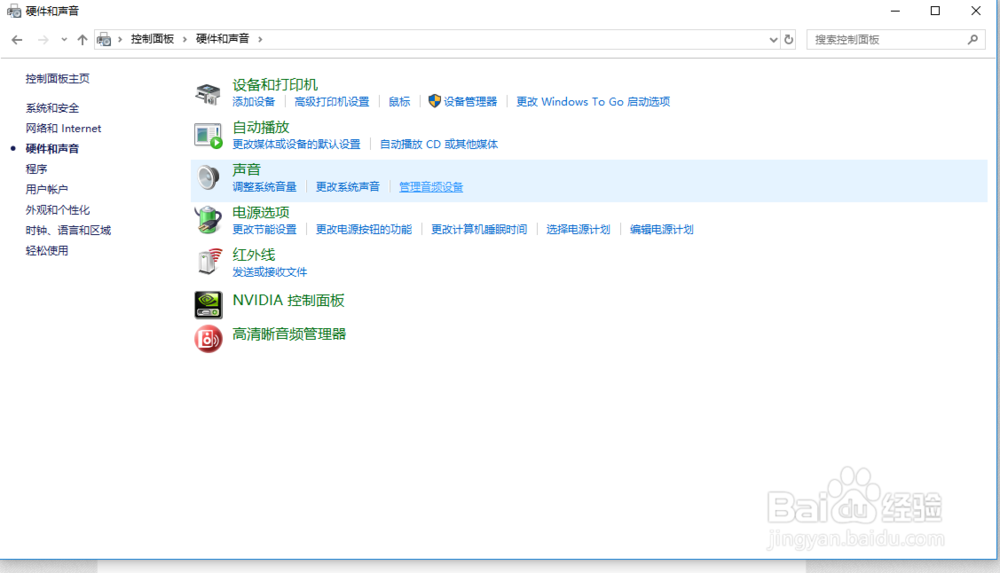Open the recent locations dropdown arrow
The image size is (1000, 573).
(x=64, y=40)
